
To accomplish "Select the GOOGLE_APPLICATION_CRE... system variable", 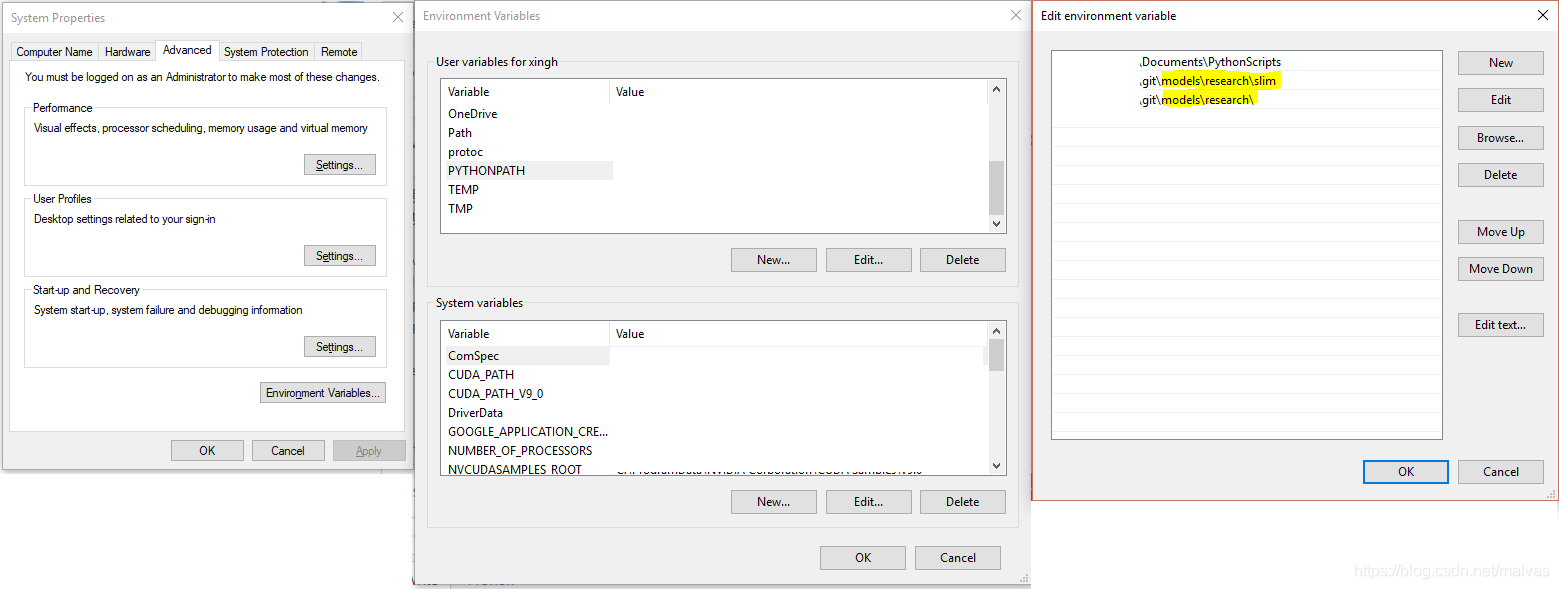I will pyautogui.click(x=526, y=432).
